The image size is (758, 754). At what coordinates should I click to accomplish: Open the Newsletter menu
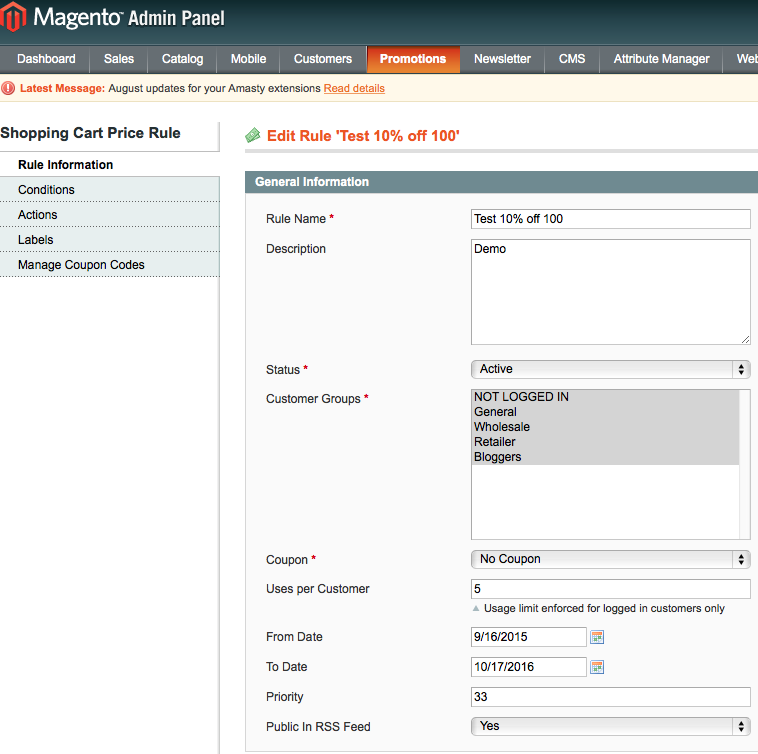pyautogui.click(x=502, y=59)
